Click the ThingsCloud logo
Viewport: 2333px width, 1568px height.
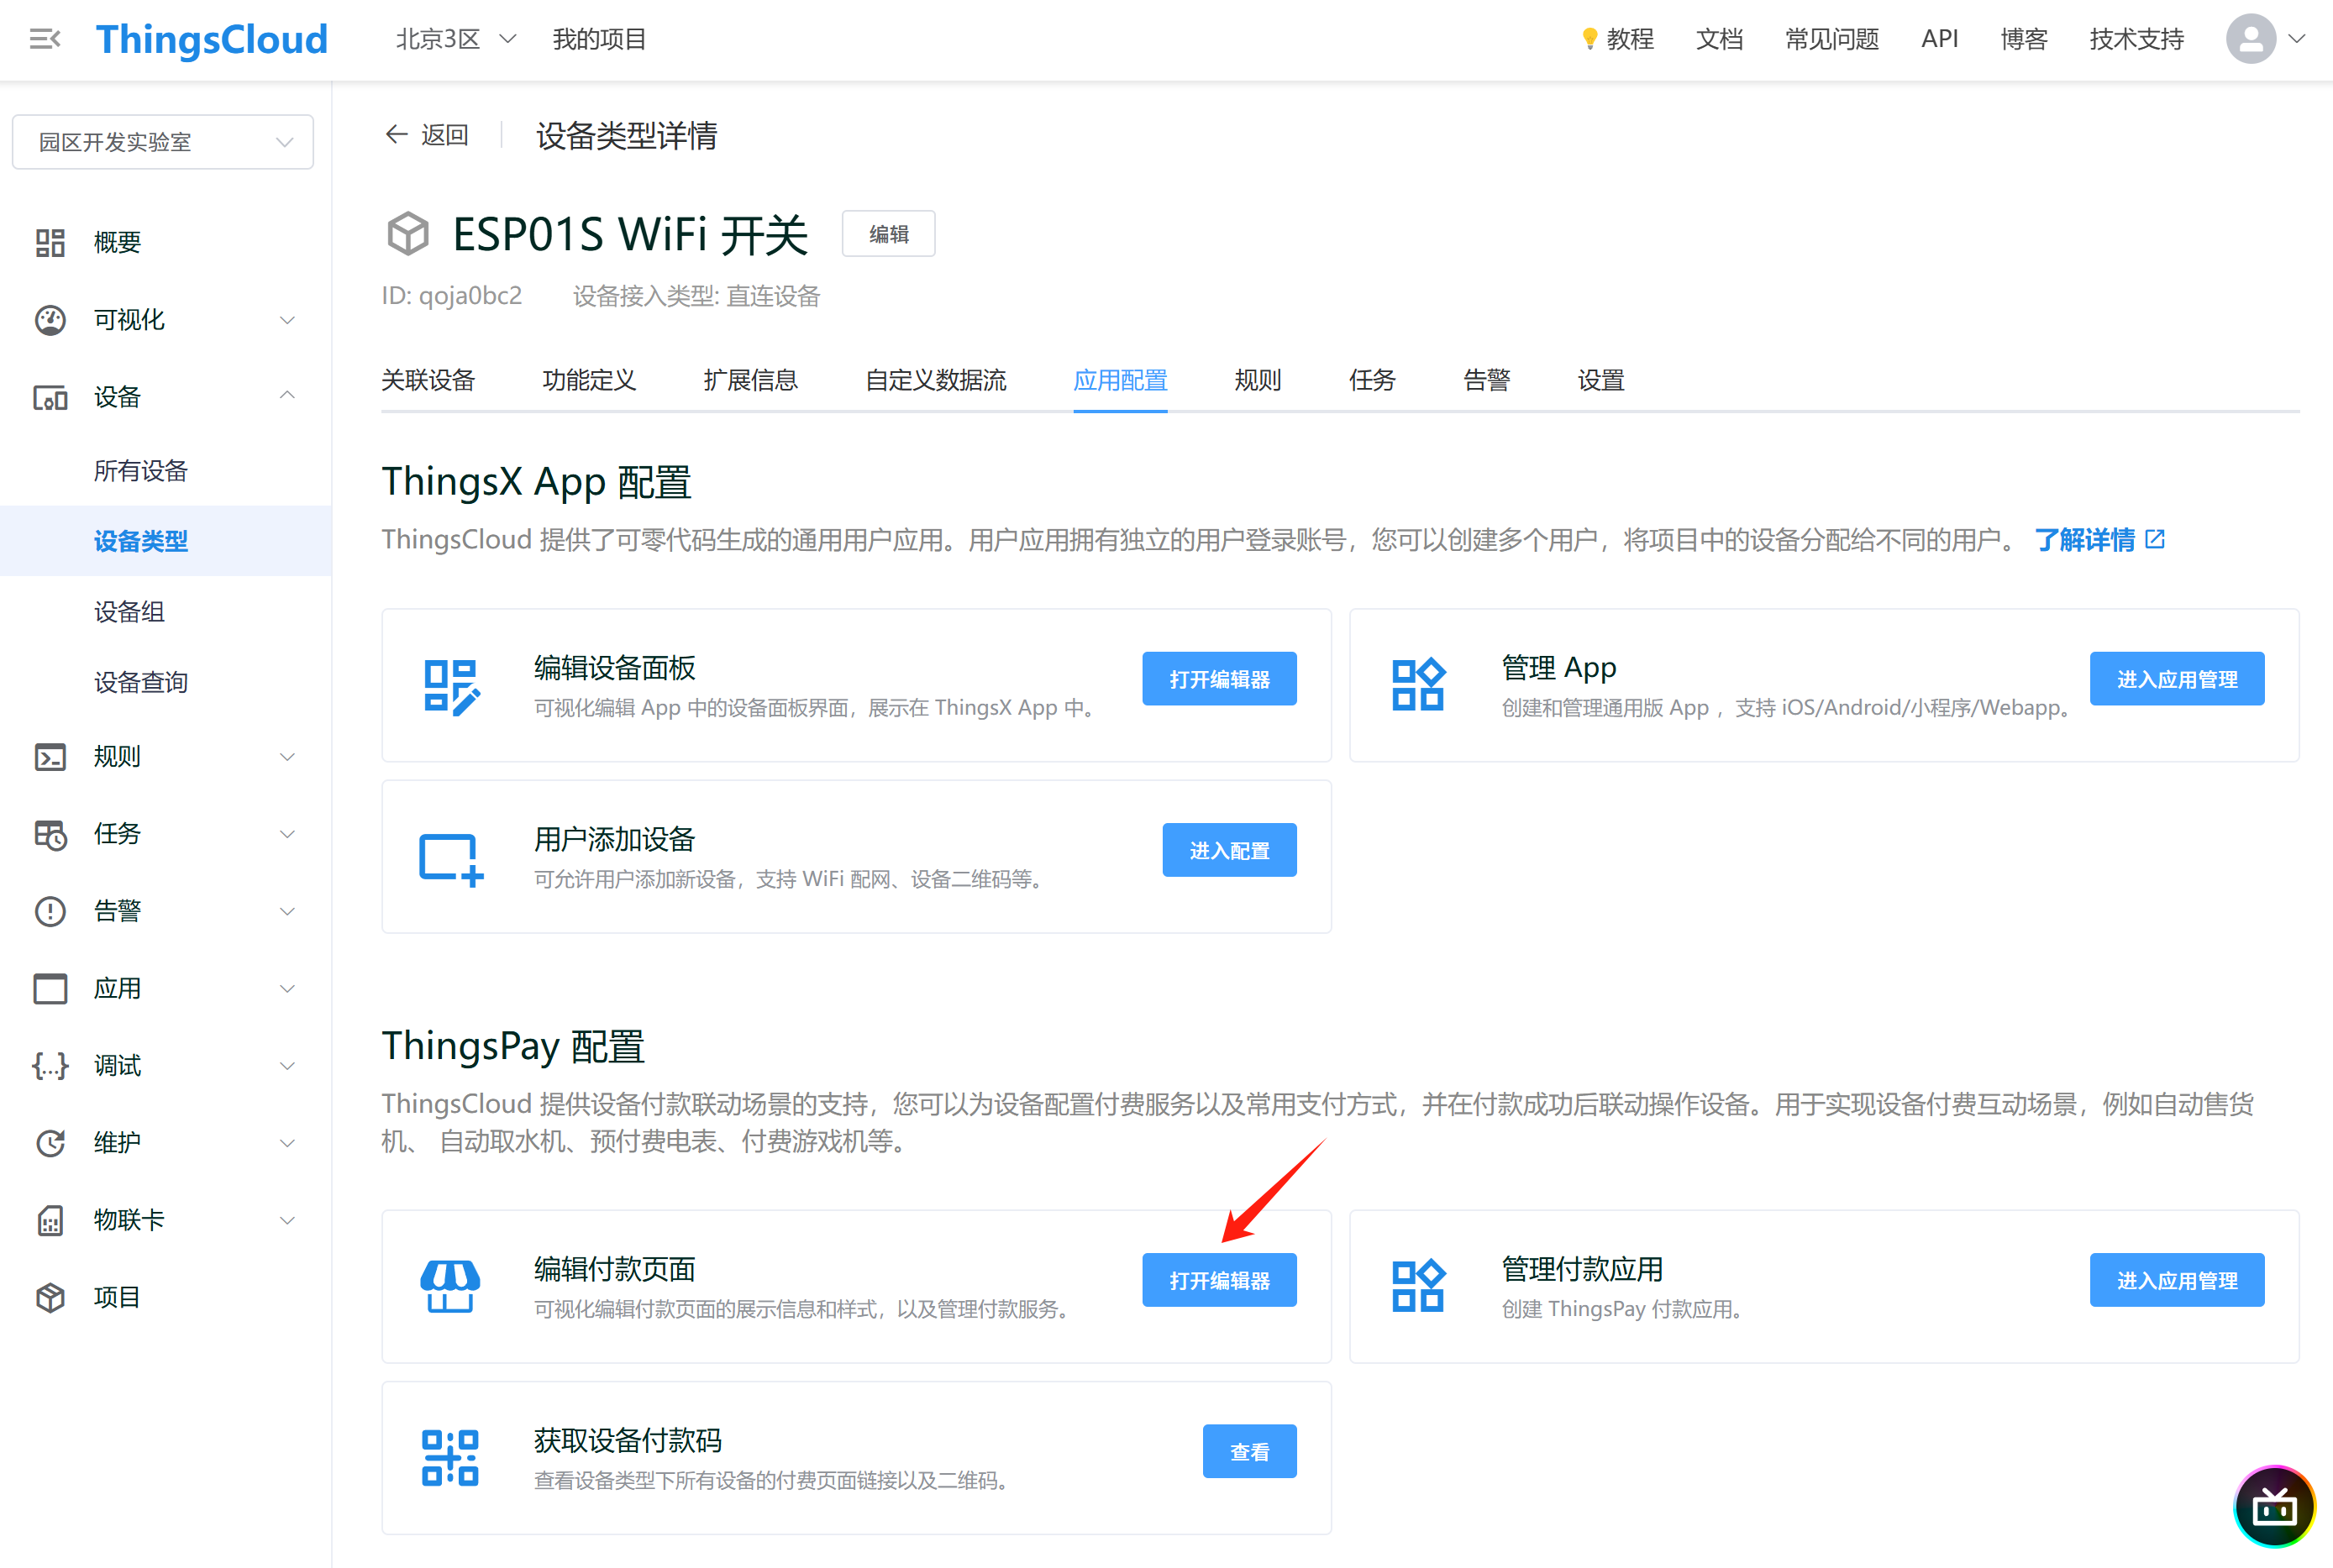pos(211,39)
